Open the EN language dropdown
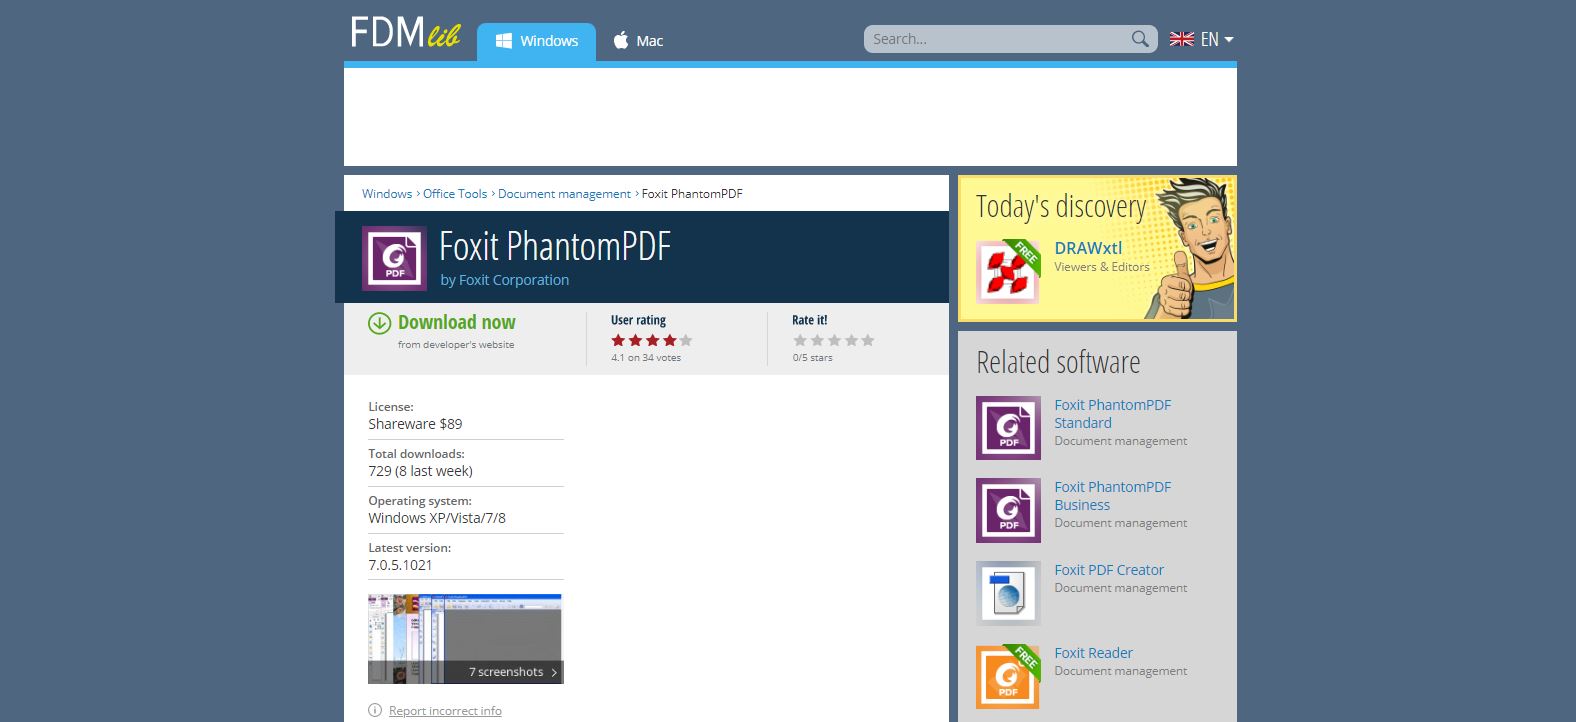The height and width of the screenshot is (722, 1576). (1216, 39)
